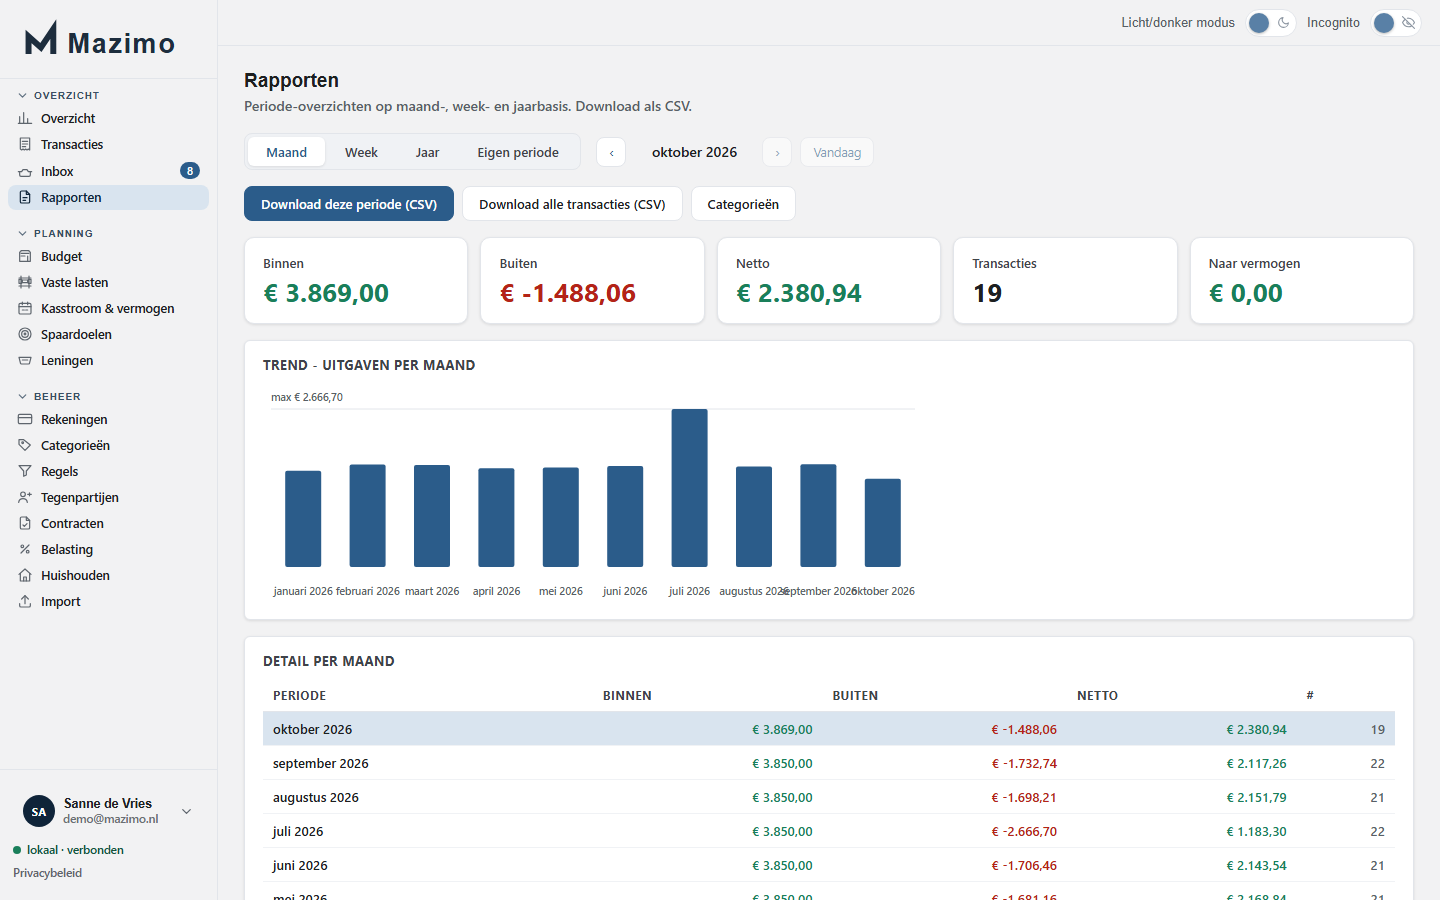
Task: Go to the next month arrow
Action: pyautogui.click(x=777, y=153)
